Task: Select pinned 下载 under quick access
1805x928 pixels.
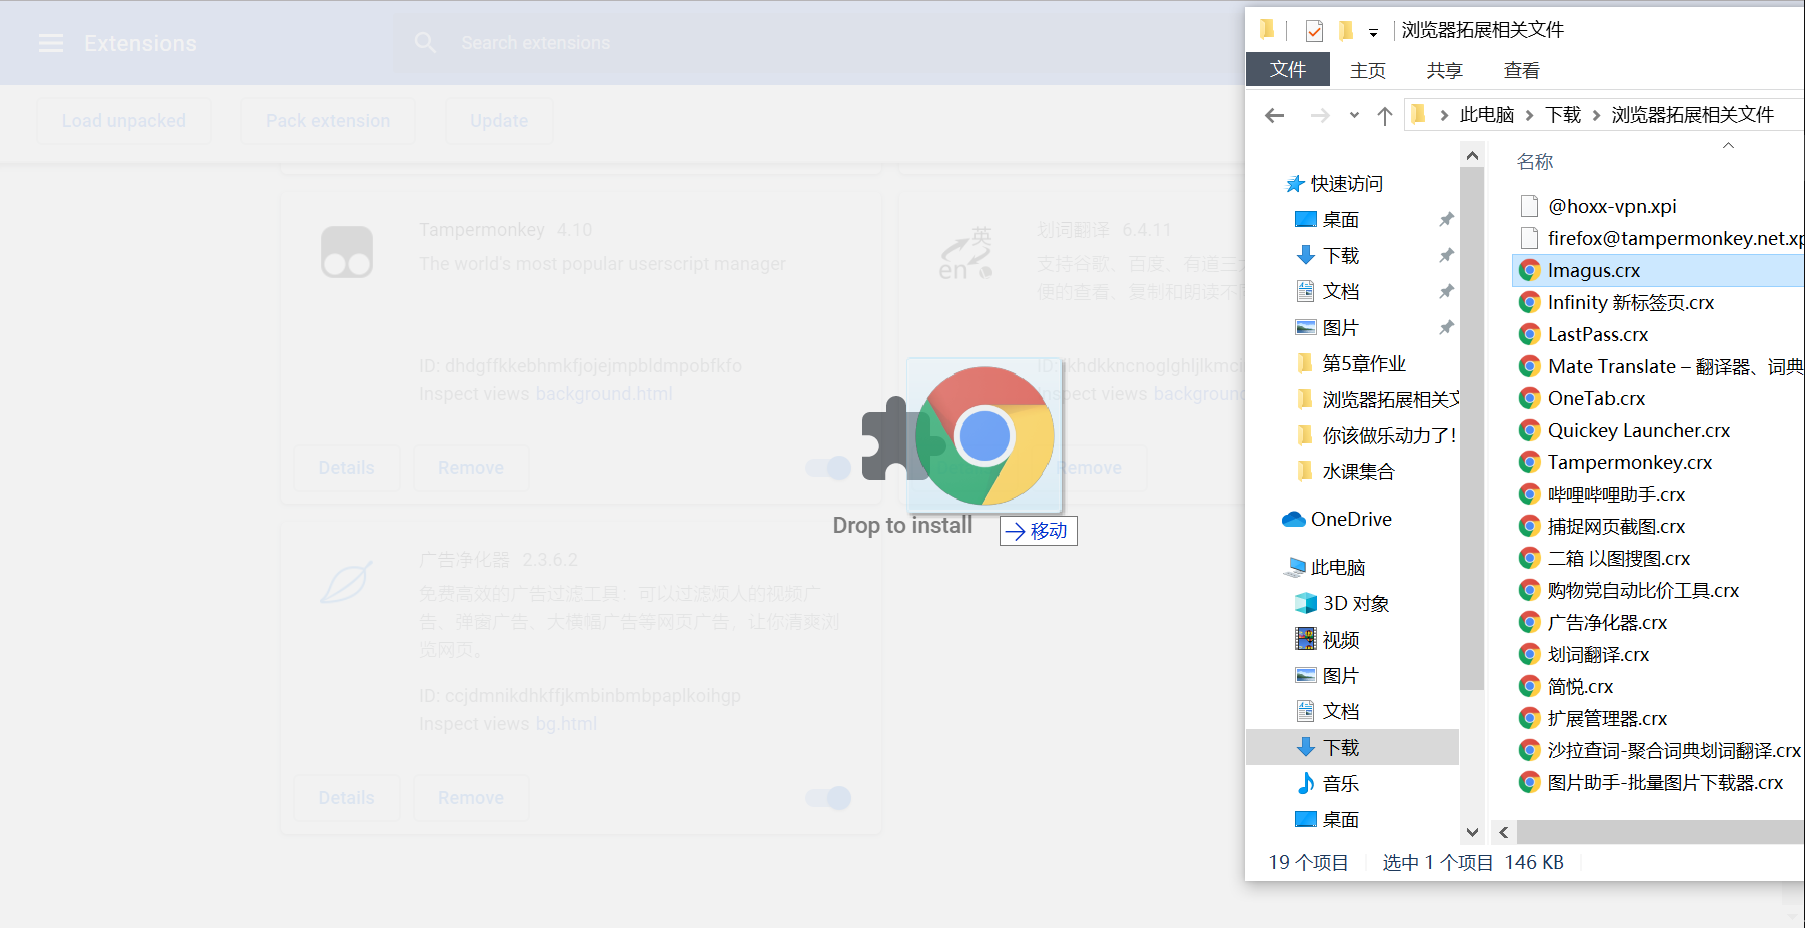Action: click(x=1340, y=256)
